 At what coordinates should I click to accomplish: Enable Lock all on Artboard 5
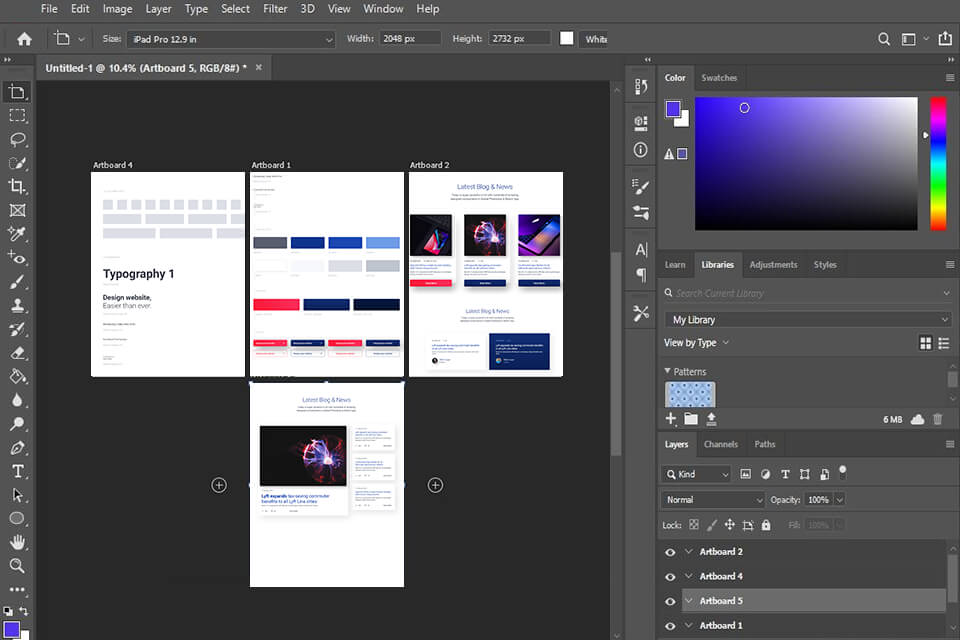766,524
